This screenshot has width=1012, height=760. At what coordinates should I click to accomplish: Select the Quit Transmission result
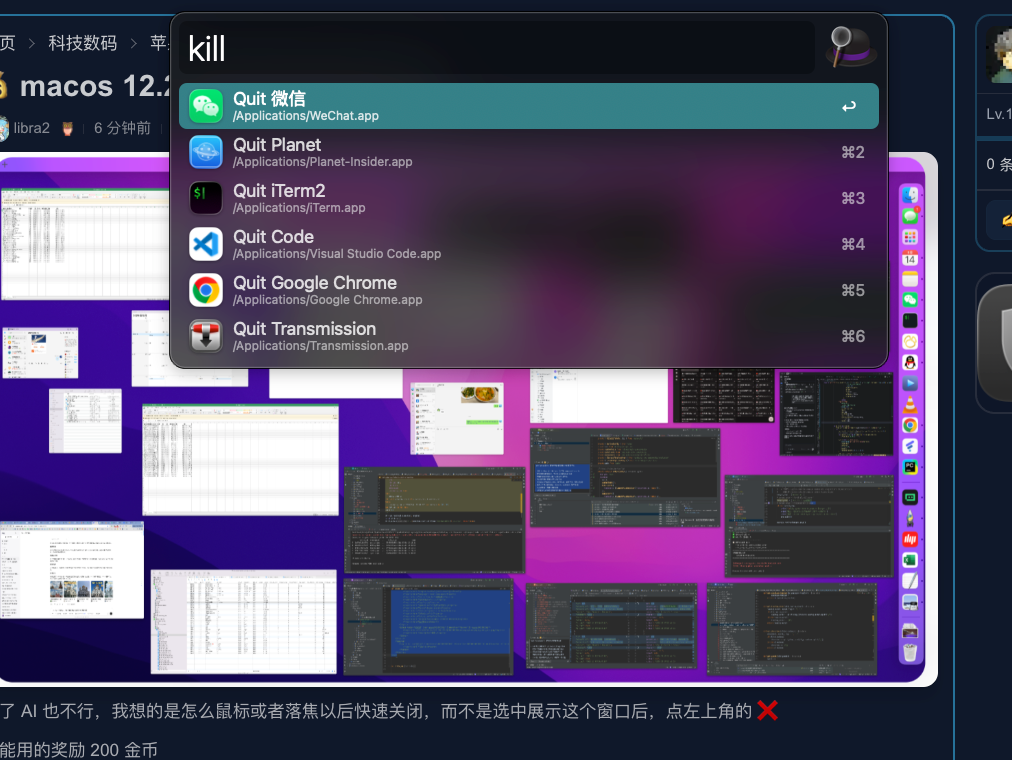(529, 335)
